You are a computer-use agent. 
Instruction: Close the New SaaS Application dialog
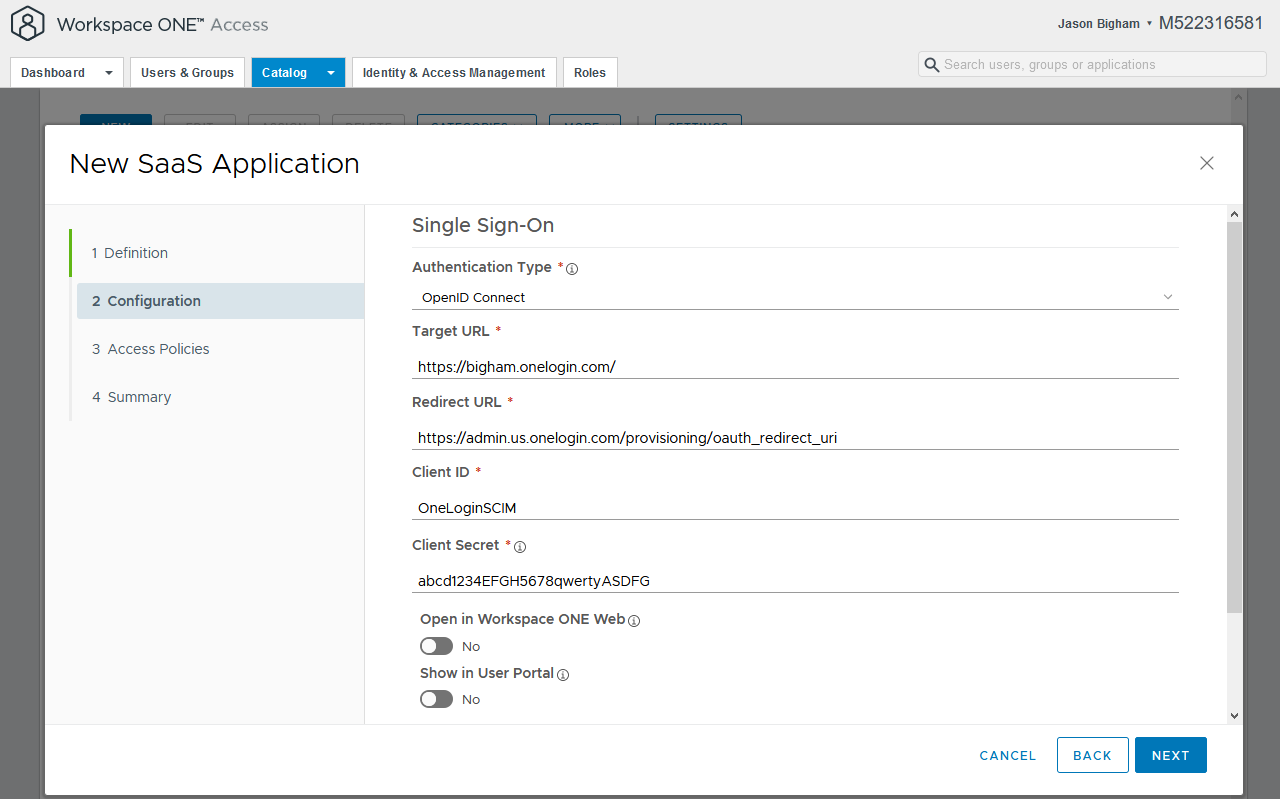pos(1206,162)
